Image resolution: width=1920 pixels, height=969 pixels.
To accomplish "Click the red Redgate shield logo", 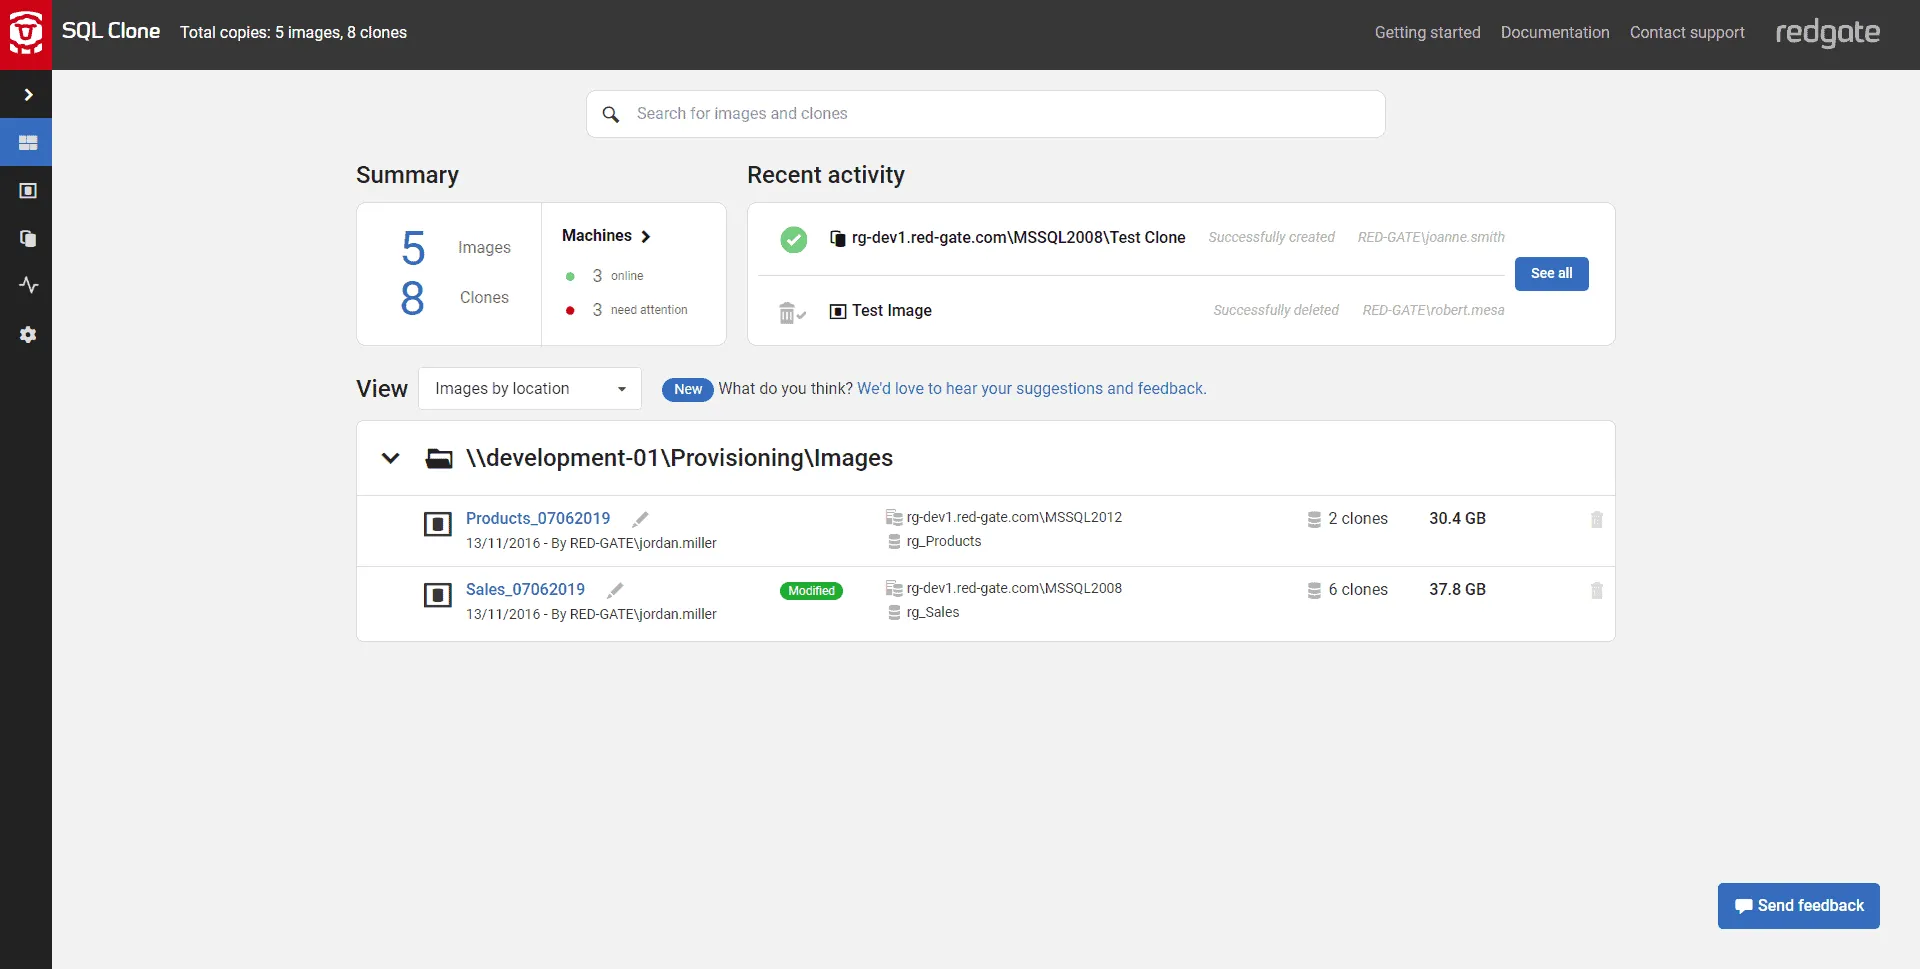I will click(26, 33).
